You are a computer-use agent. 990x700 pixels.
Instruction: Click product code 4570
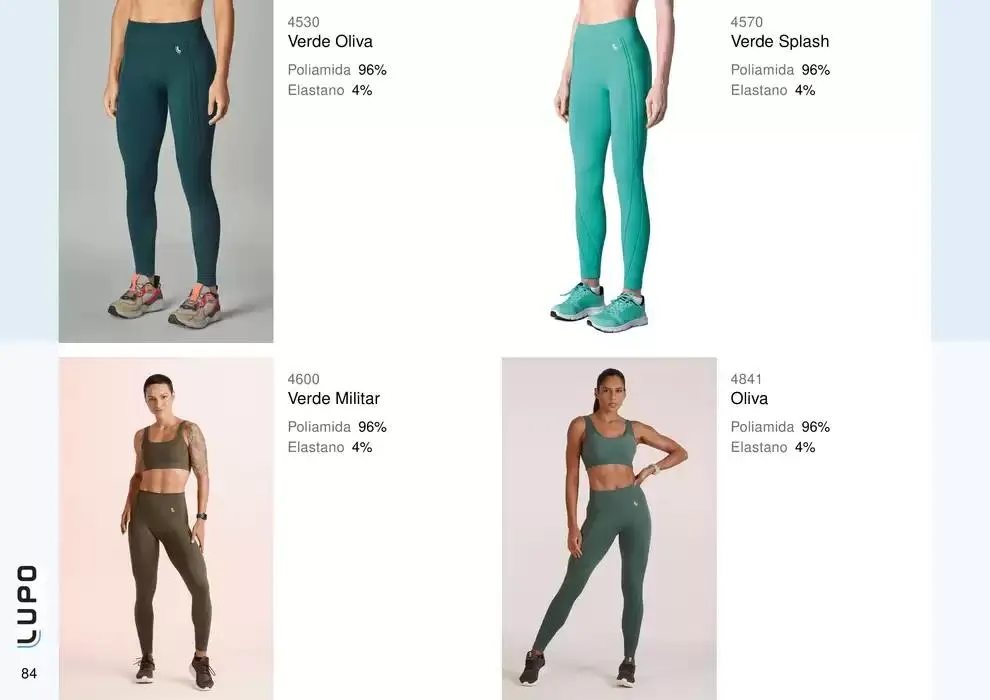[747, 22]
